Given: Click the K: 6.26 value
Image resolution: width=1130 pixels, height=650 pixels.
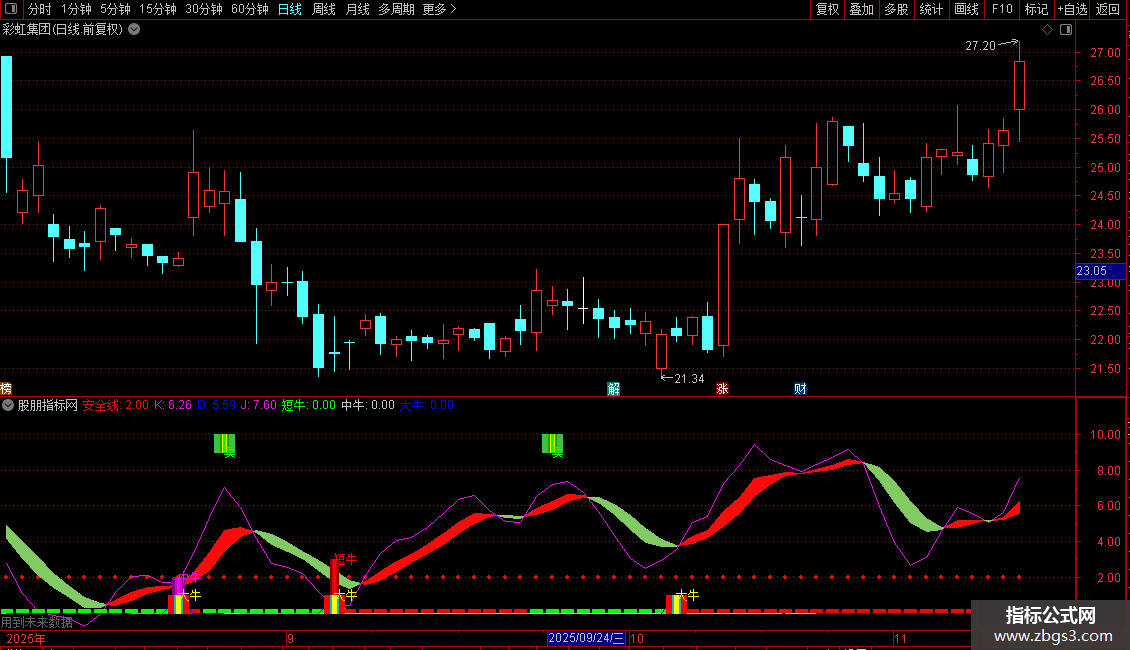Looking at the screenshot, I should [x=173, y=405].
